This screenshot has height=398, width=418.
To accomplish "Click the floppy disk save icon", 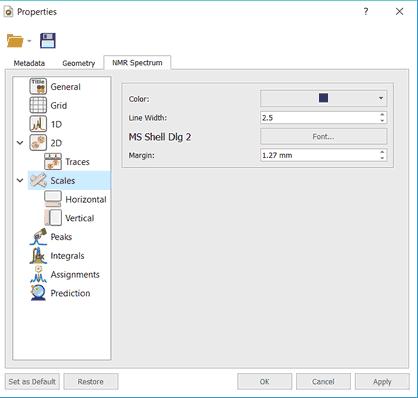I will click(48, 41).
